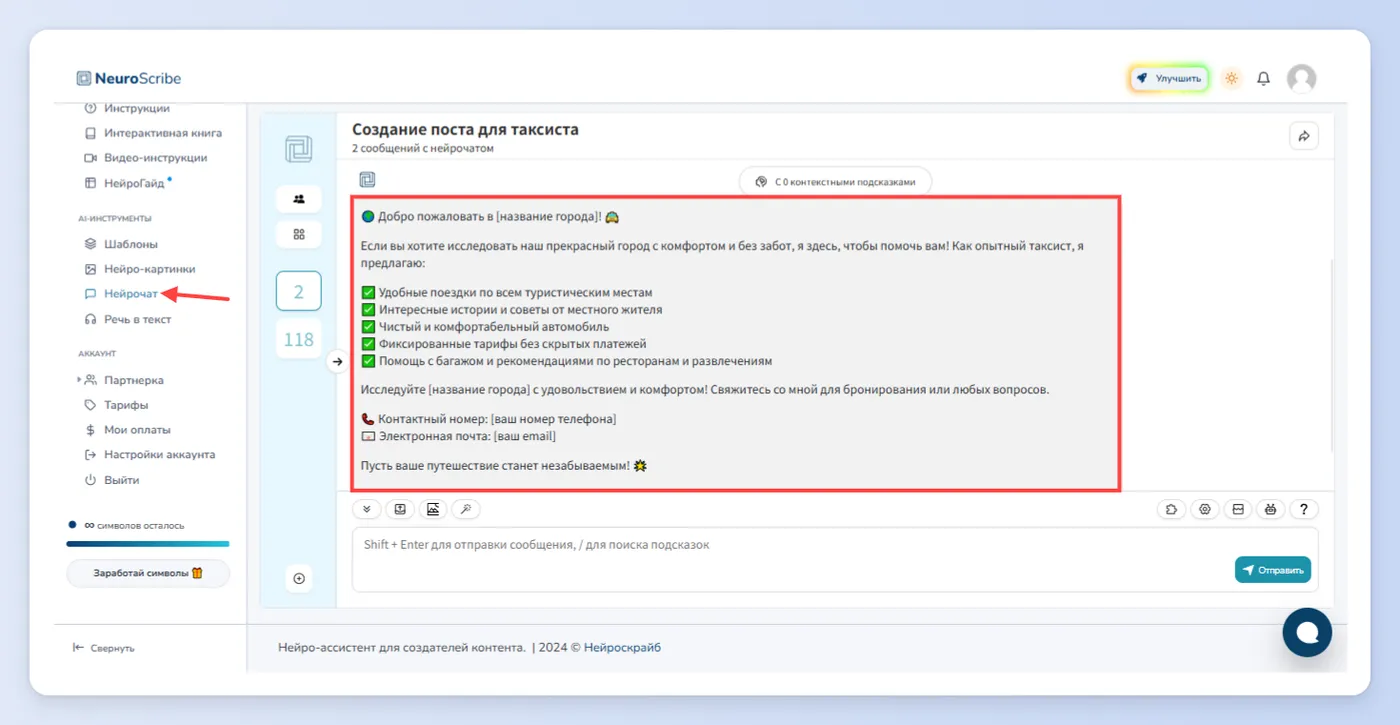The height and width of the screenshot is (725, 1400).
Task: Open Речь в текст tool
Action: 128,319
